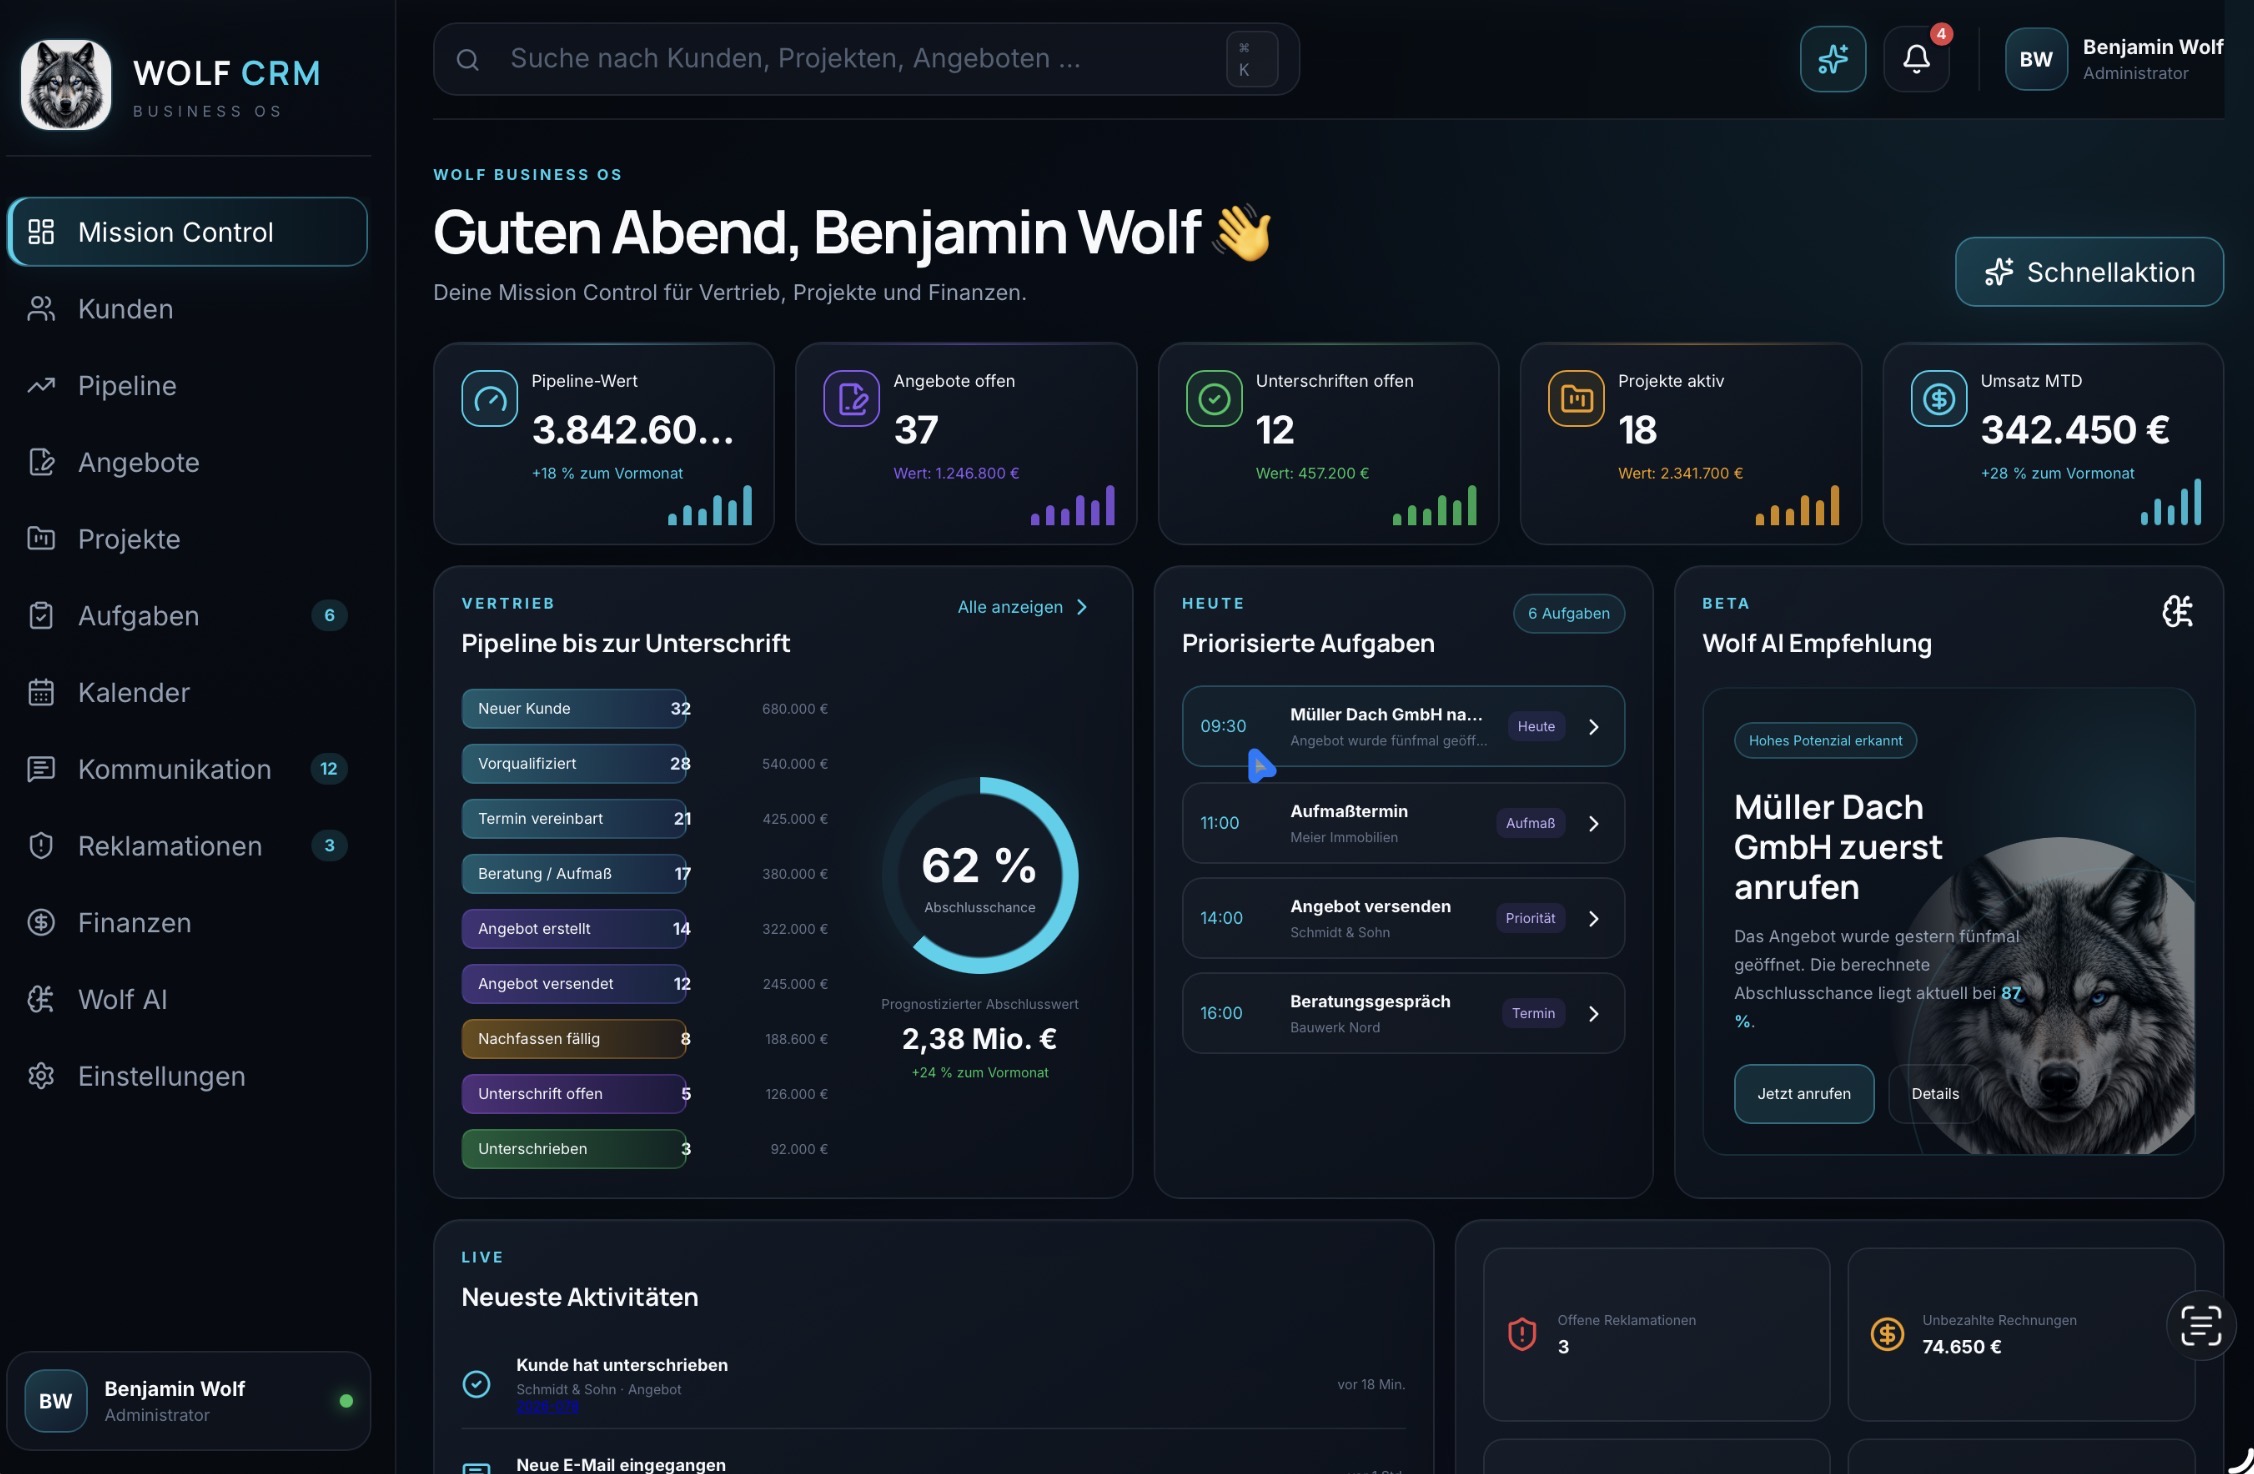
Task: Select the Unterschrift offen pipeline bar
Action: [574, 1094]
